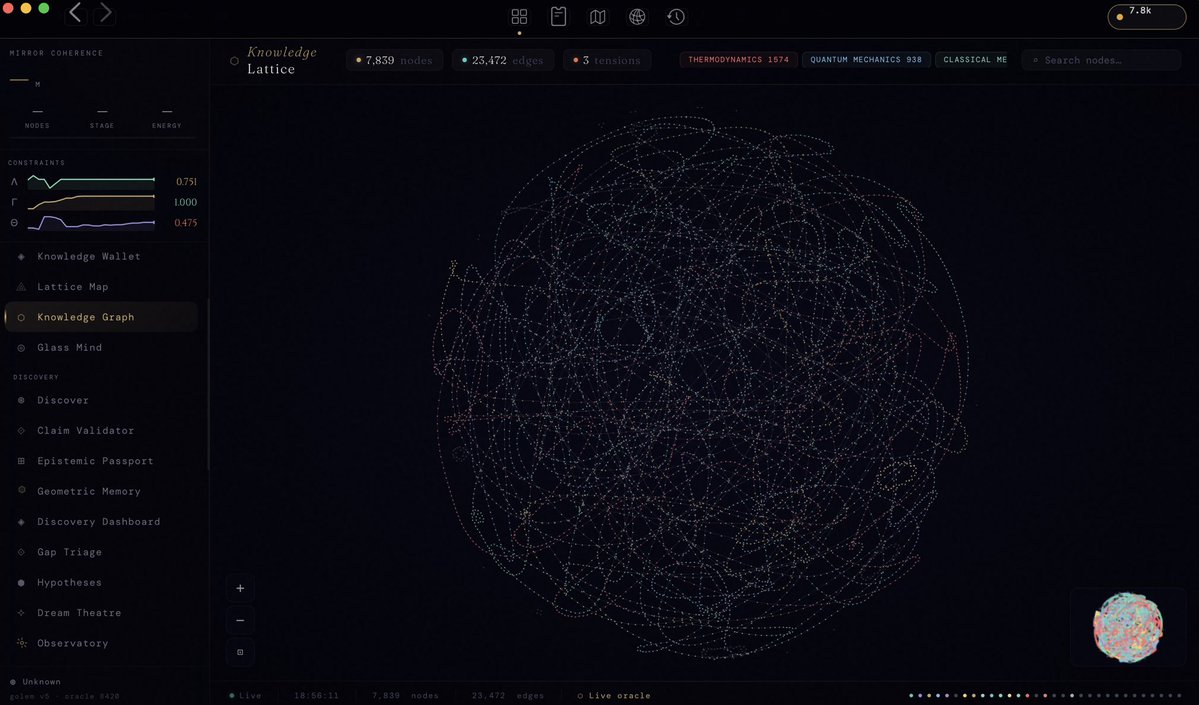Click the 23,472 edges stat pill

(502, 60)
